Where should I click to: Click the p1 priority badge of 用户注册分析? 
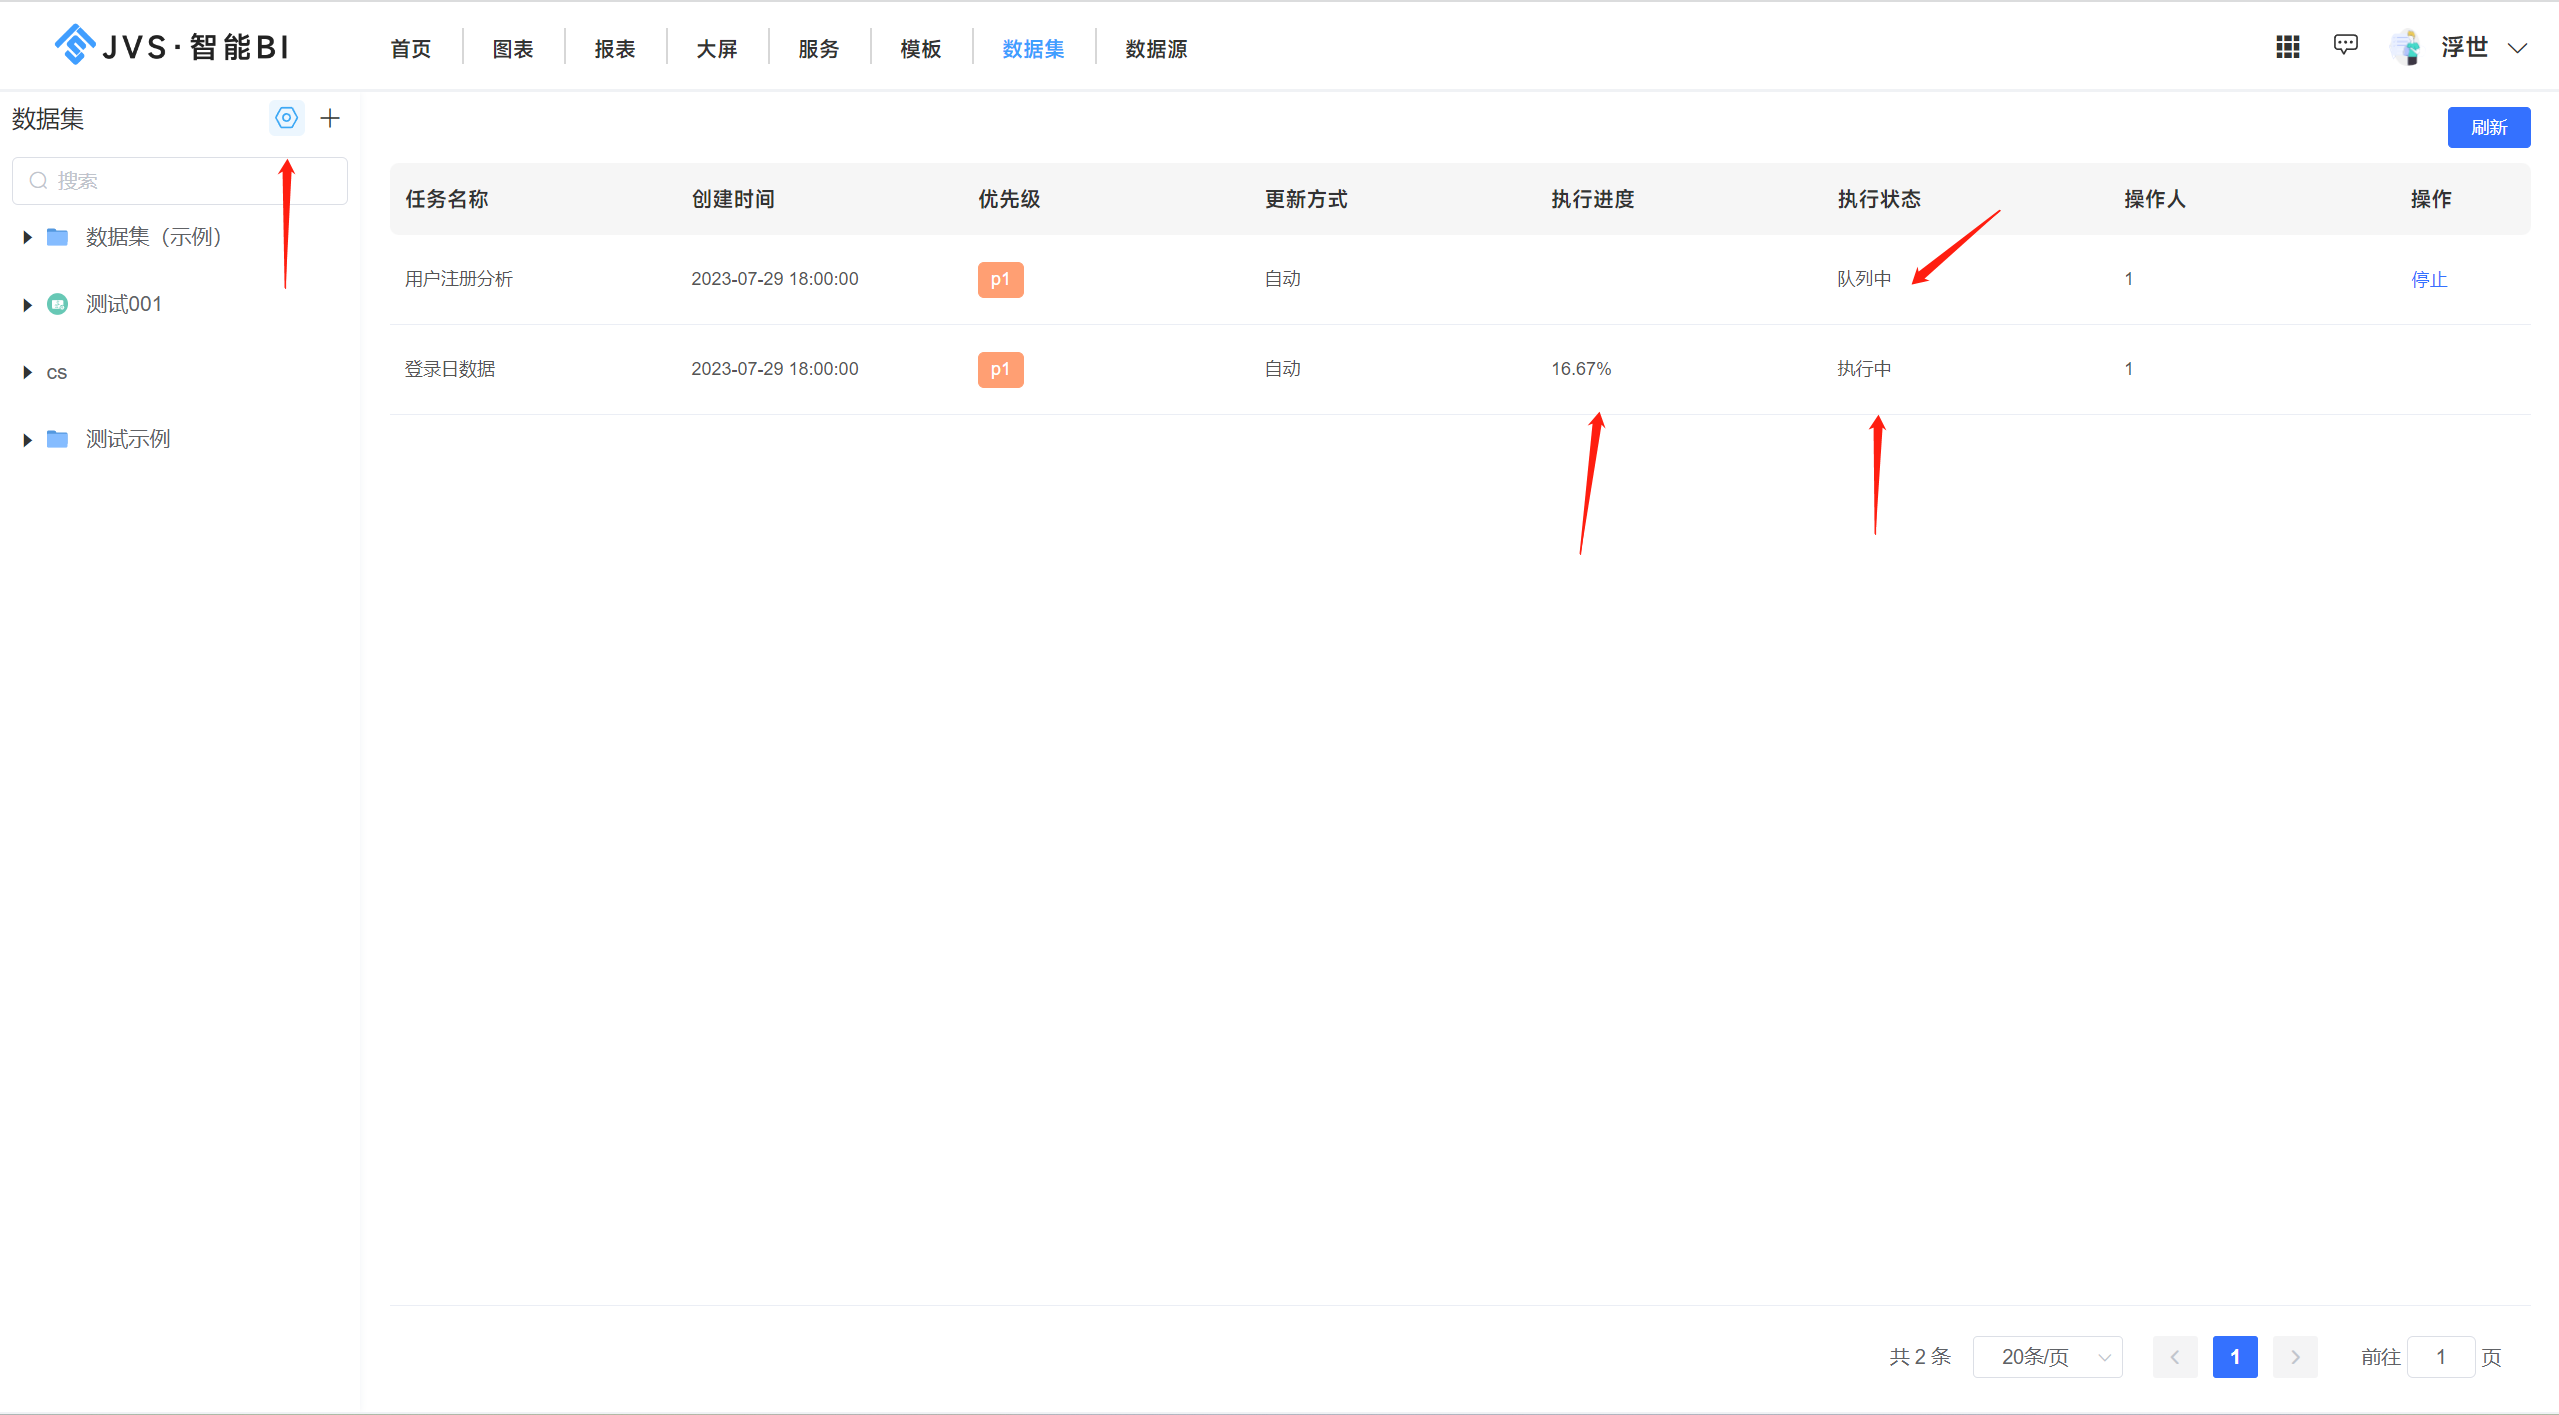coord(999,279)
